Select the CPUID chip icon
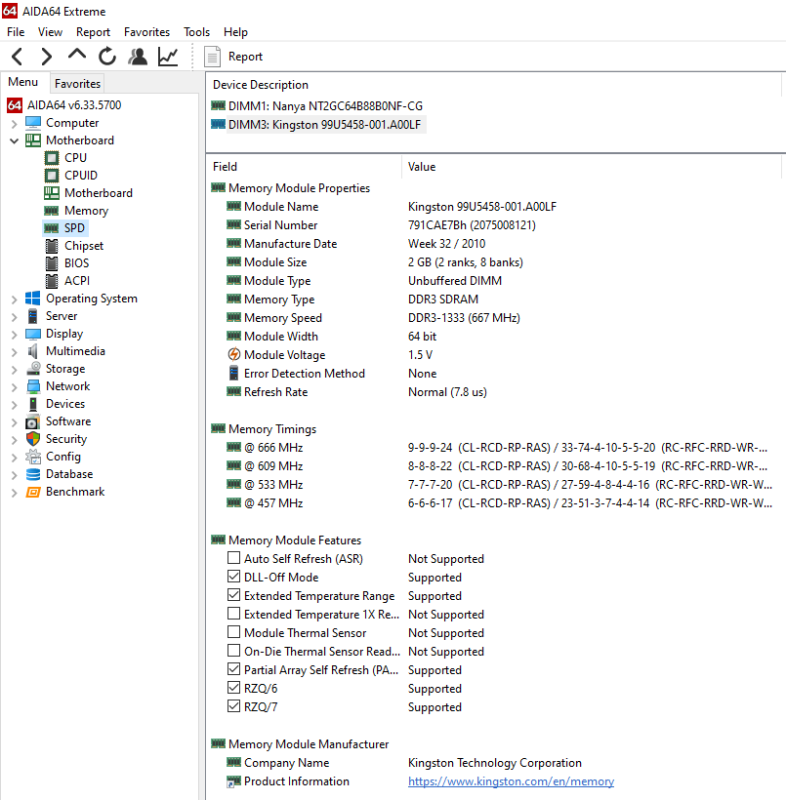786x800 pixels. pos(52,176)
